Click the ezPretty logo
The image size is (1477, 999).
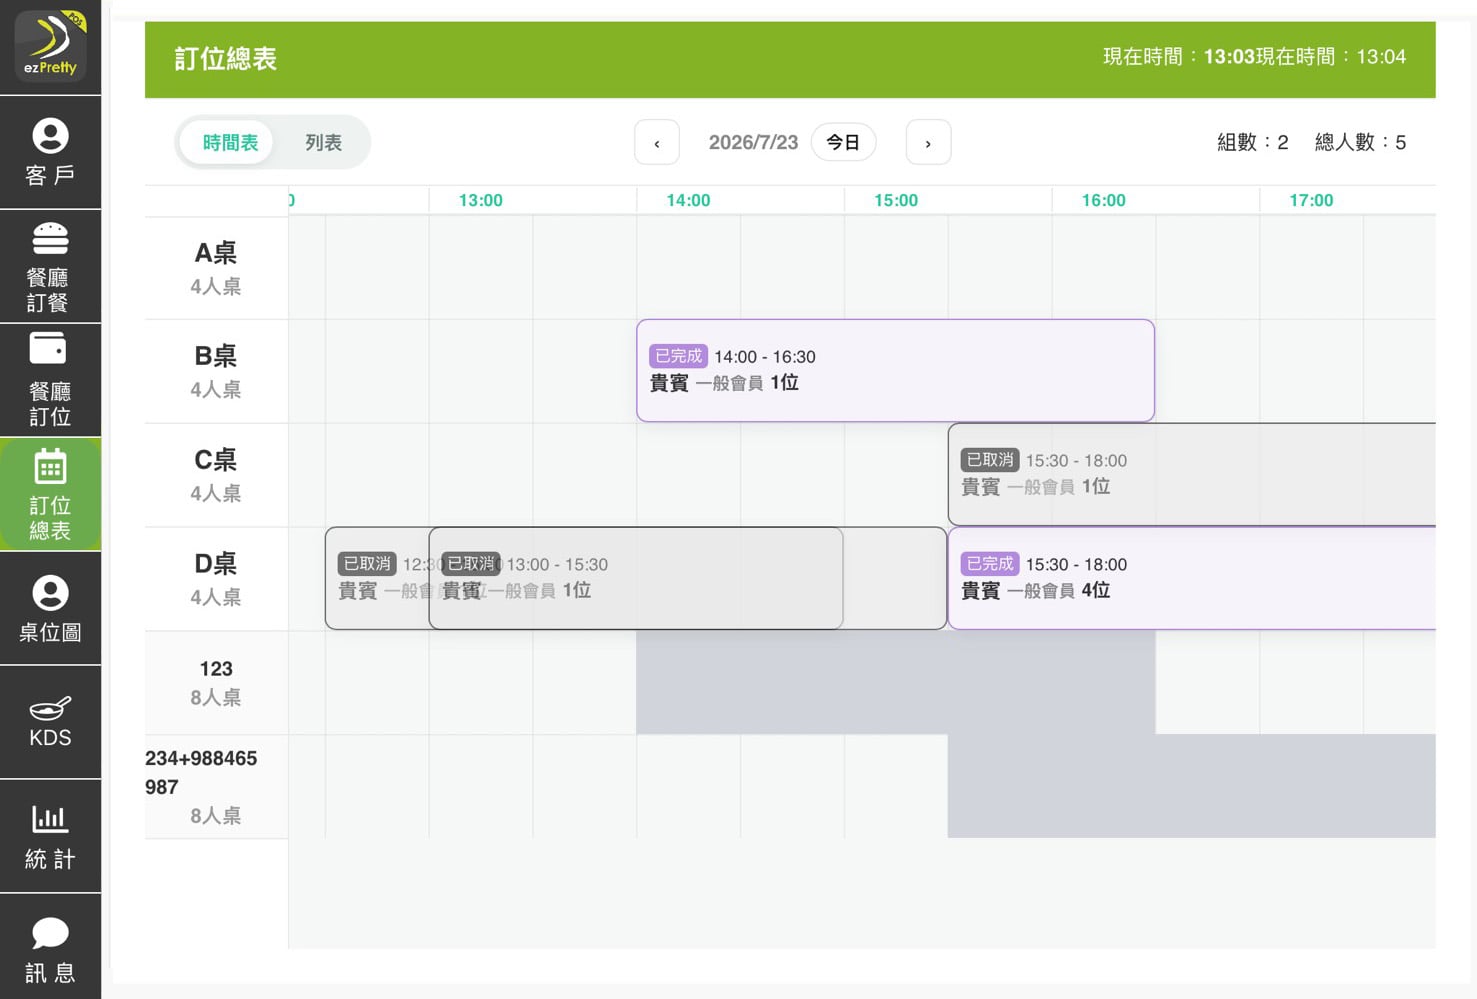(50, 46)
